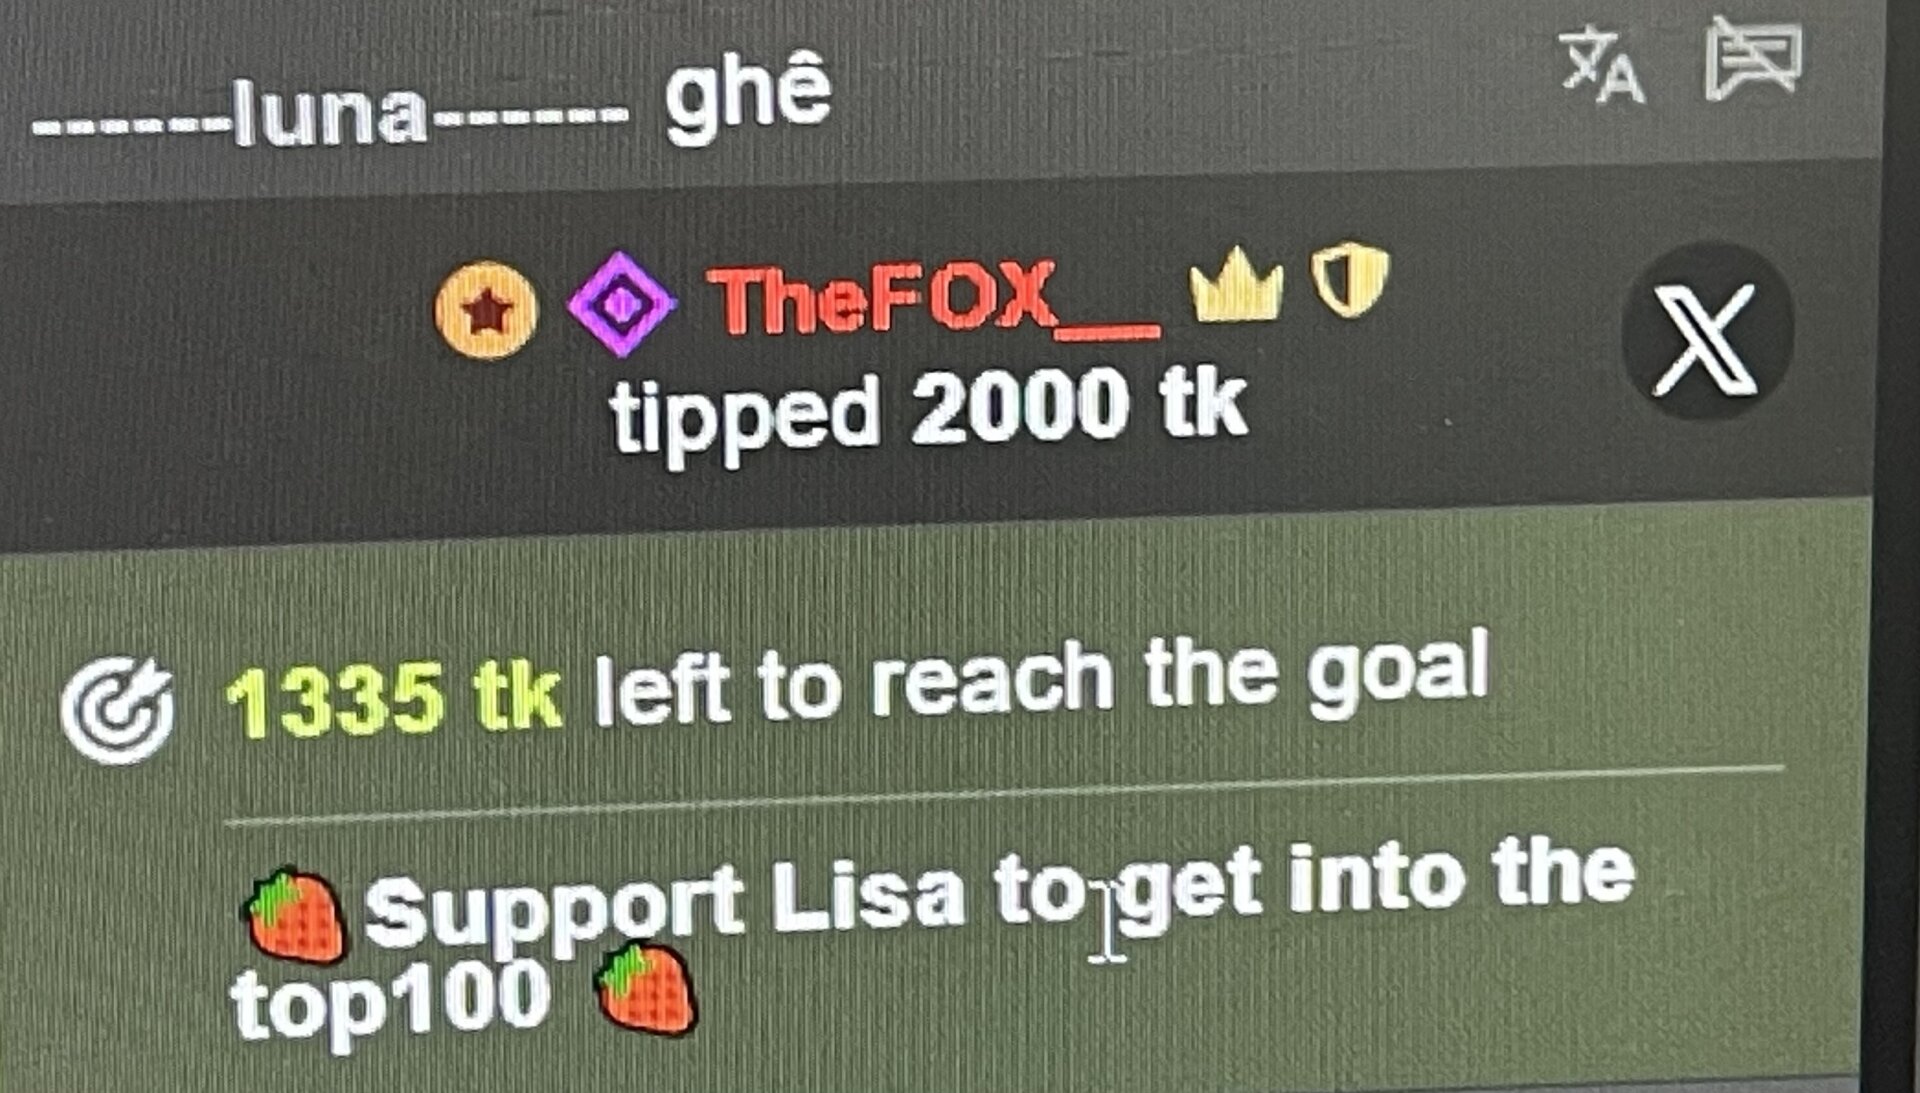Image resolution: width=1920 pixels, height=1093 pixels.
Task: Click the divider line in goal panel
Action: [x=1005, y=796]
